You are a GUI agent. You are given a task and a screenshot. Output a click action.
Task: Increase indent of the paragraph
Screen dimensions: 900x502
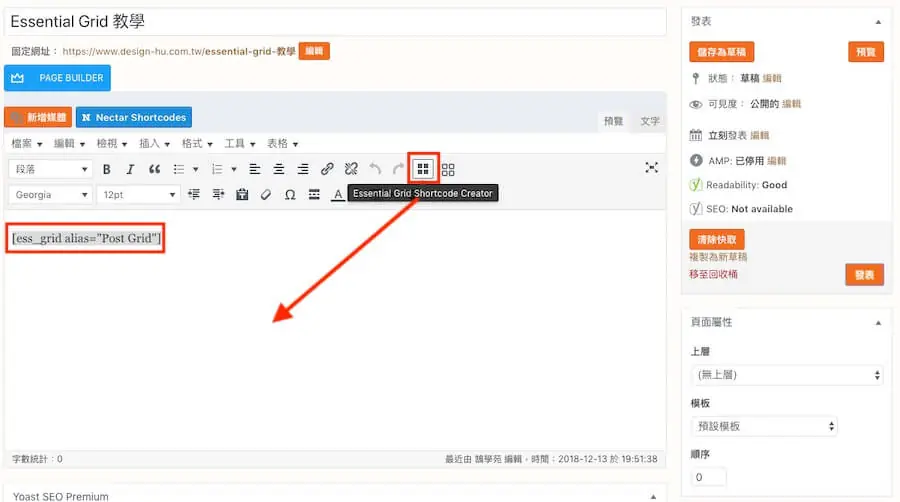coord(218,194)
